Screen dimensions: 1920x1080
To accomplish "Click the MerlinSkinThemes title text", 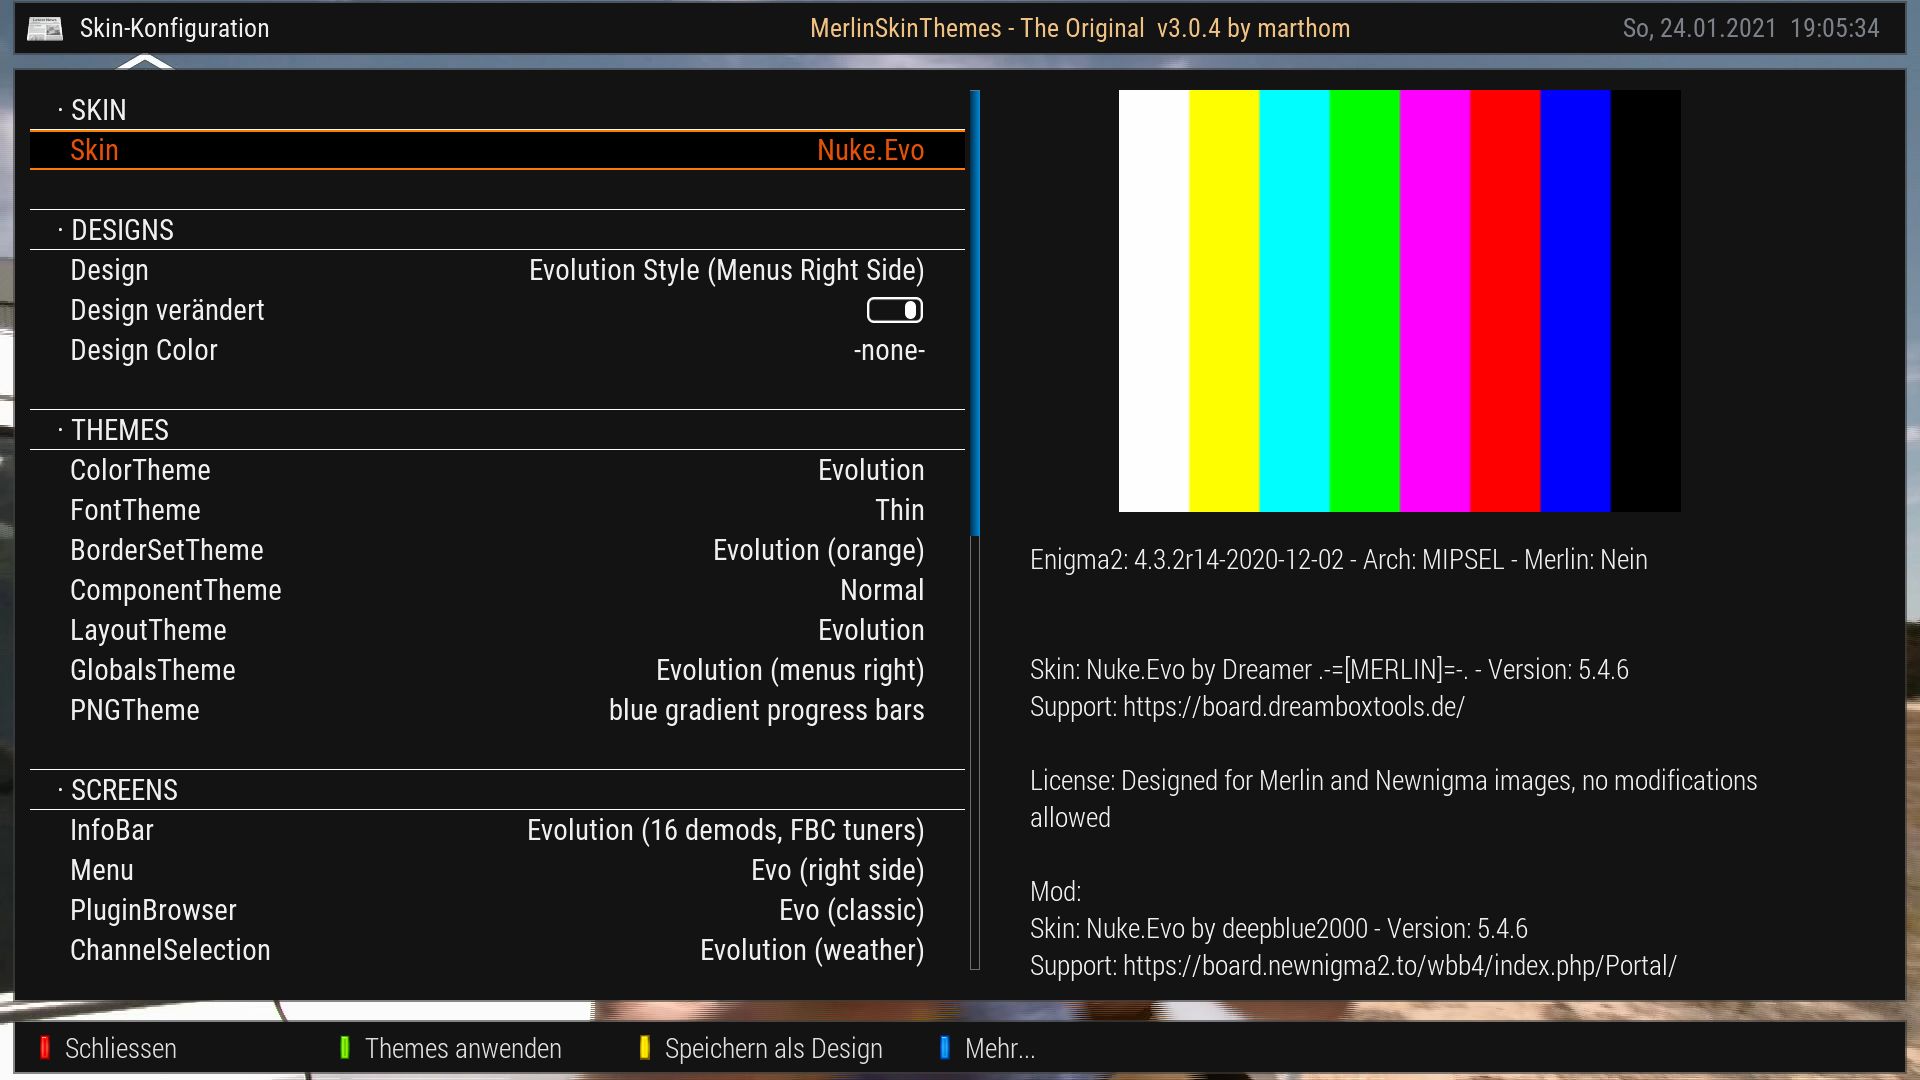I will [1080, 28].
